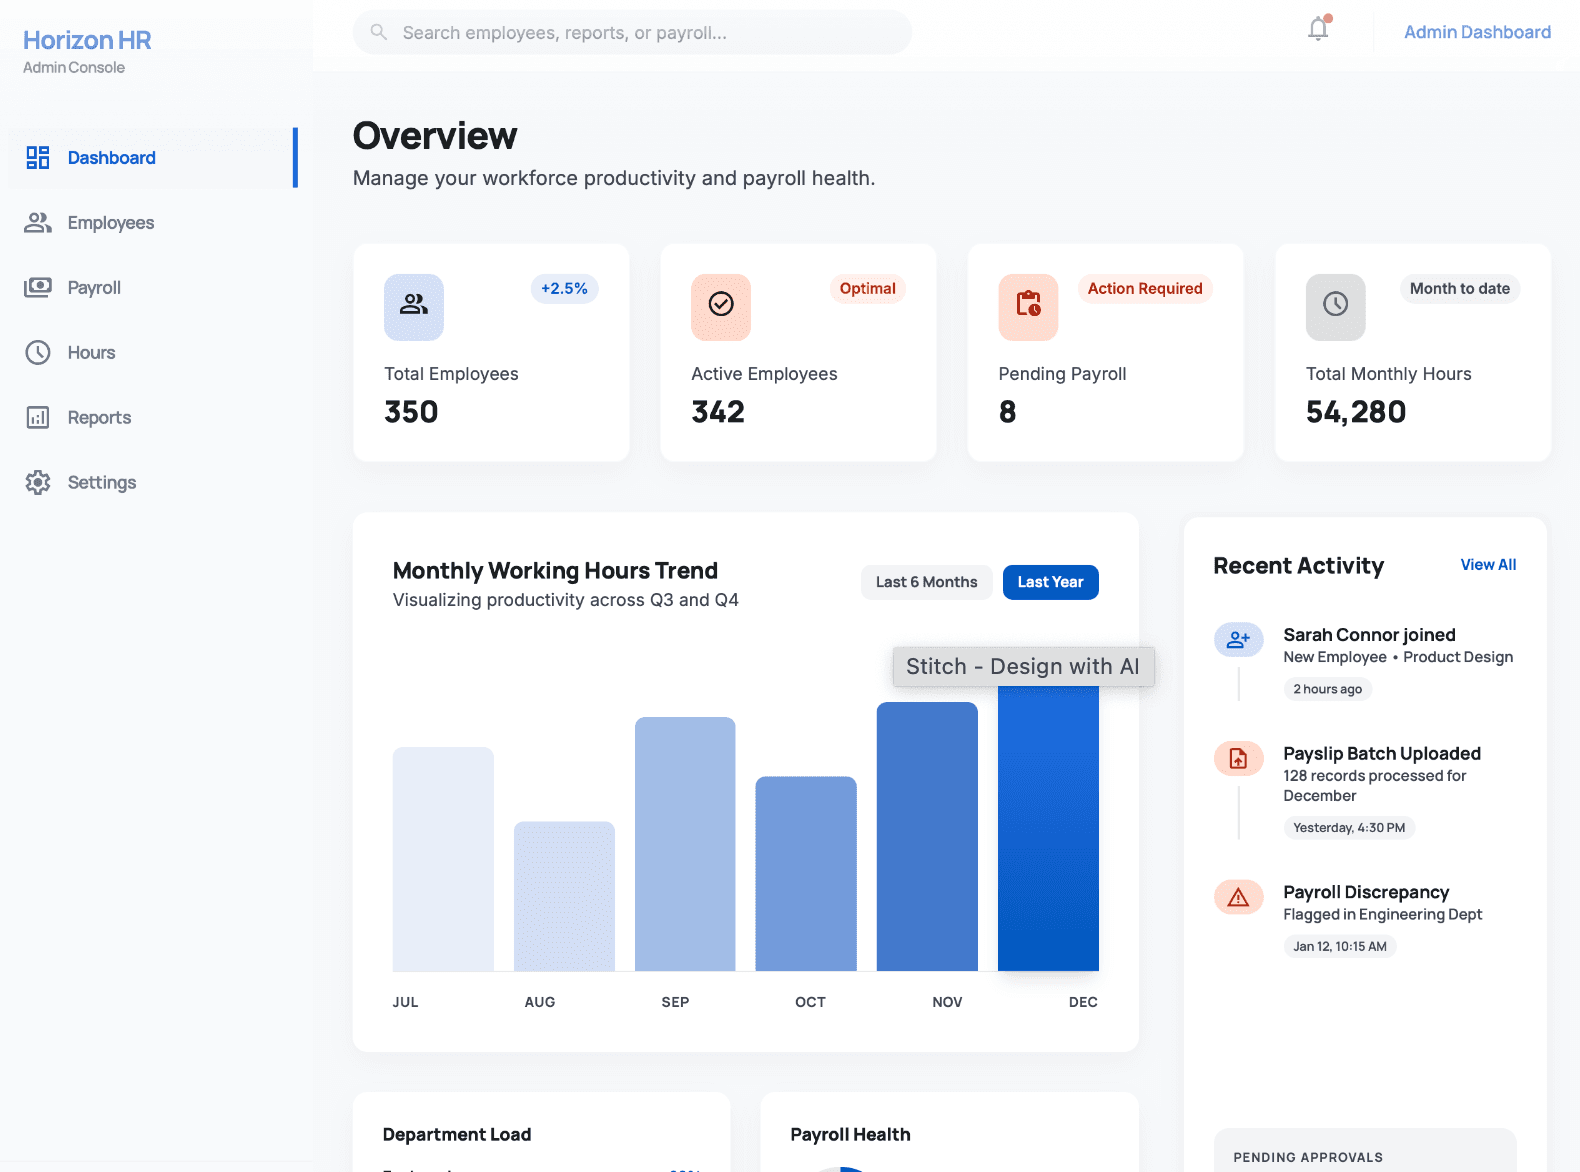Viewport: 1580px width, 1172px height.
Task: Select the Last 6 Months range
Action: 926,582
